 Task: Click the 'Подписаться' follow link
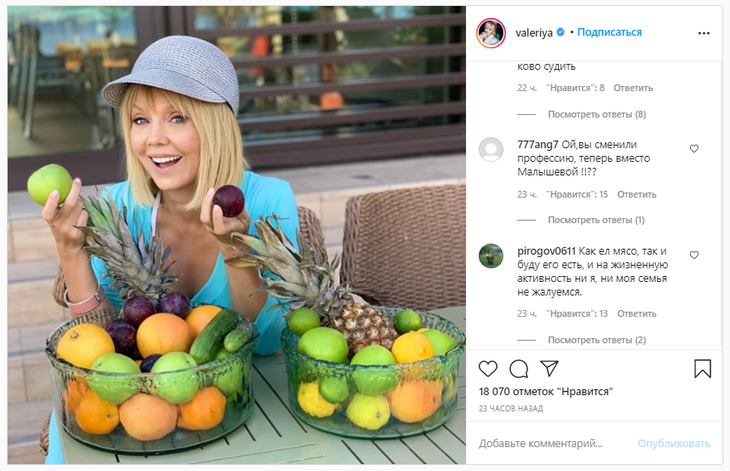(609, 33)
